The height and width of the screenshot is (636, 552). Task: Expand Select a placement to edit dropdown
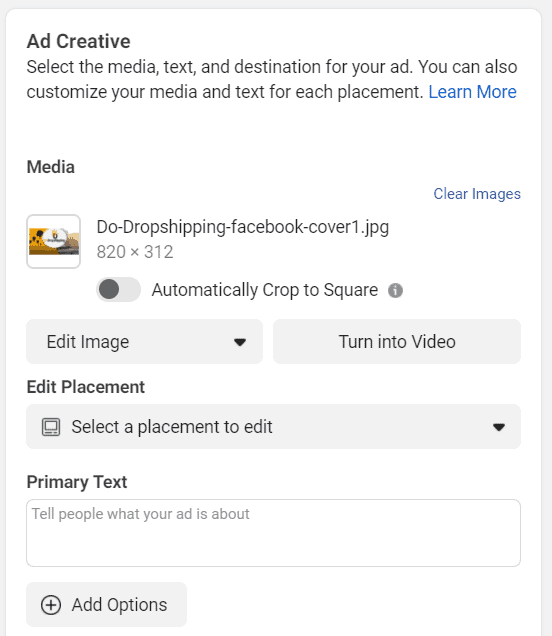273,426
